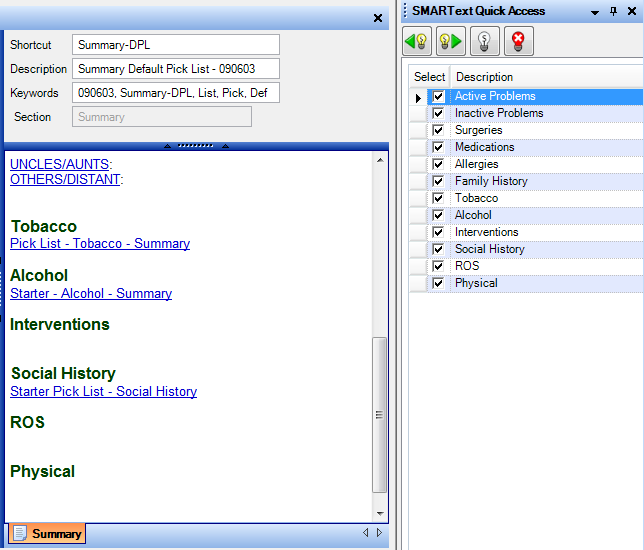Toggle the Allergies checkbox
Image resolution: width=644 pixels, height=550 pixels.
click(438, 164)
